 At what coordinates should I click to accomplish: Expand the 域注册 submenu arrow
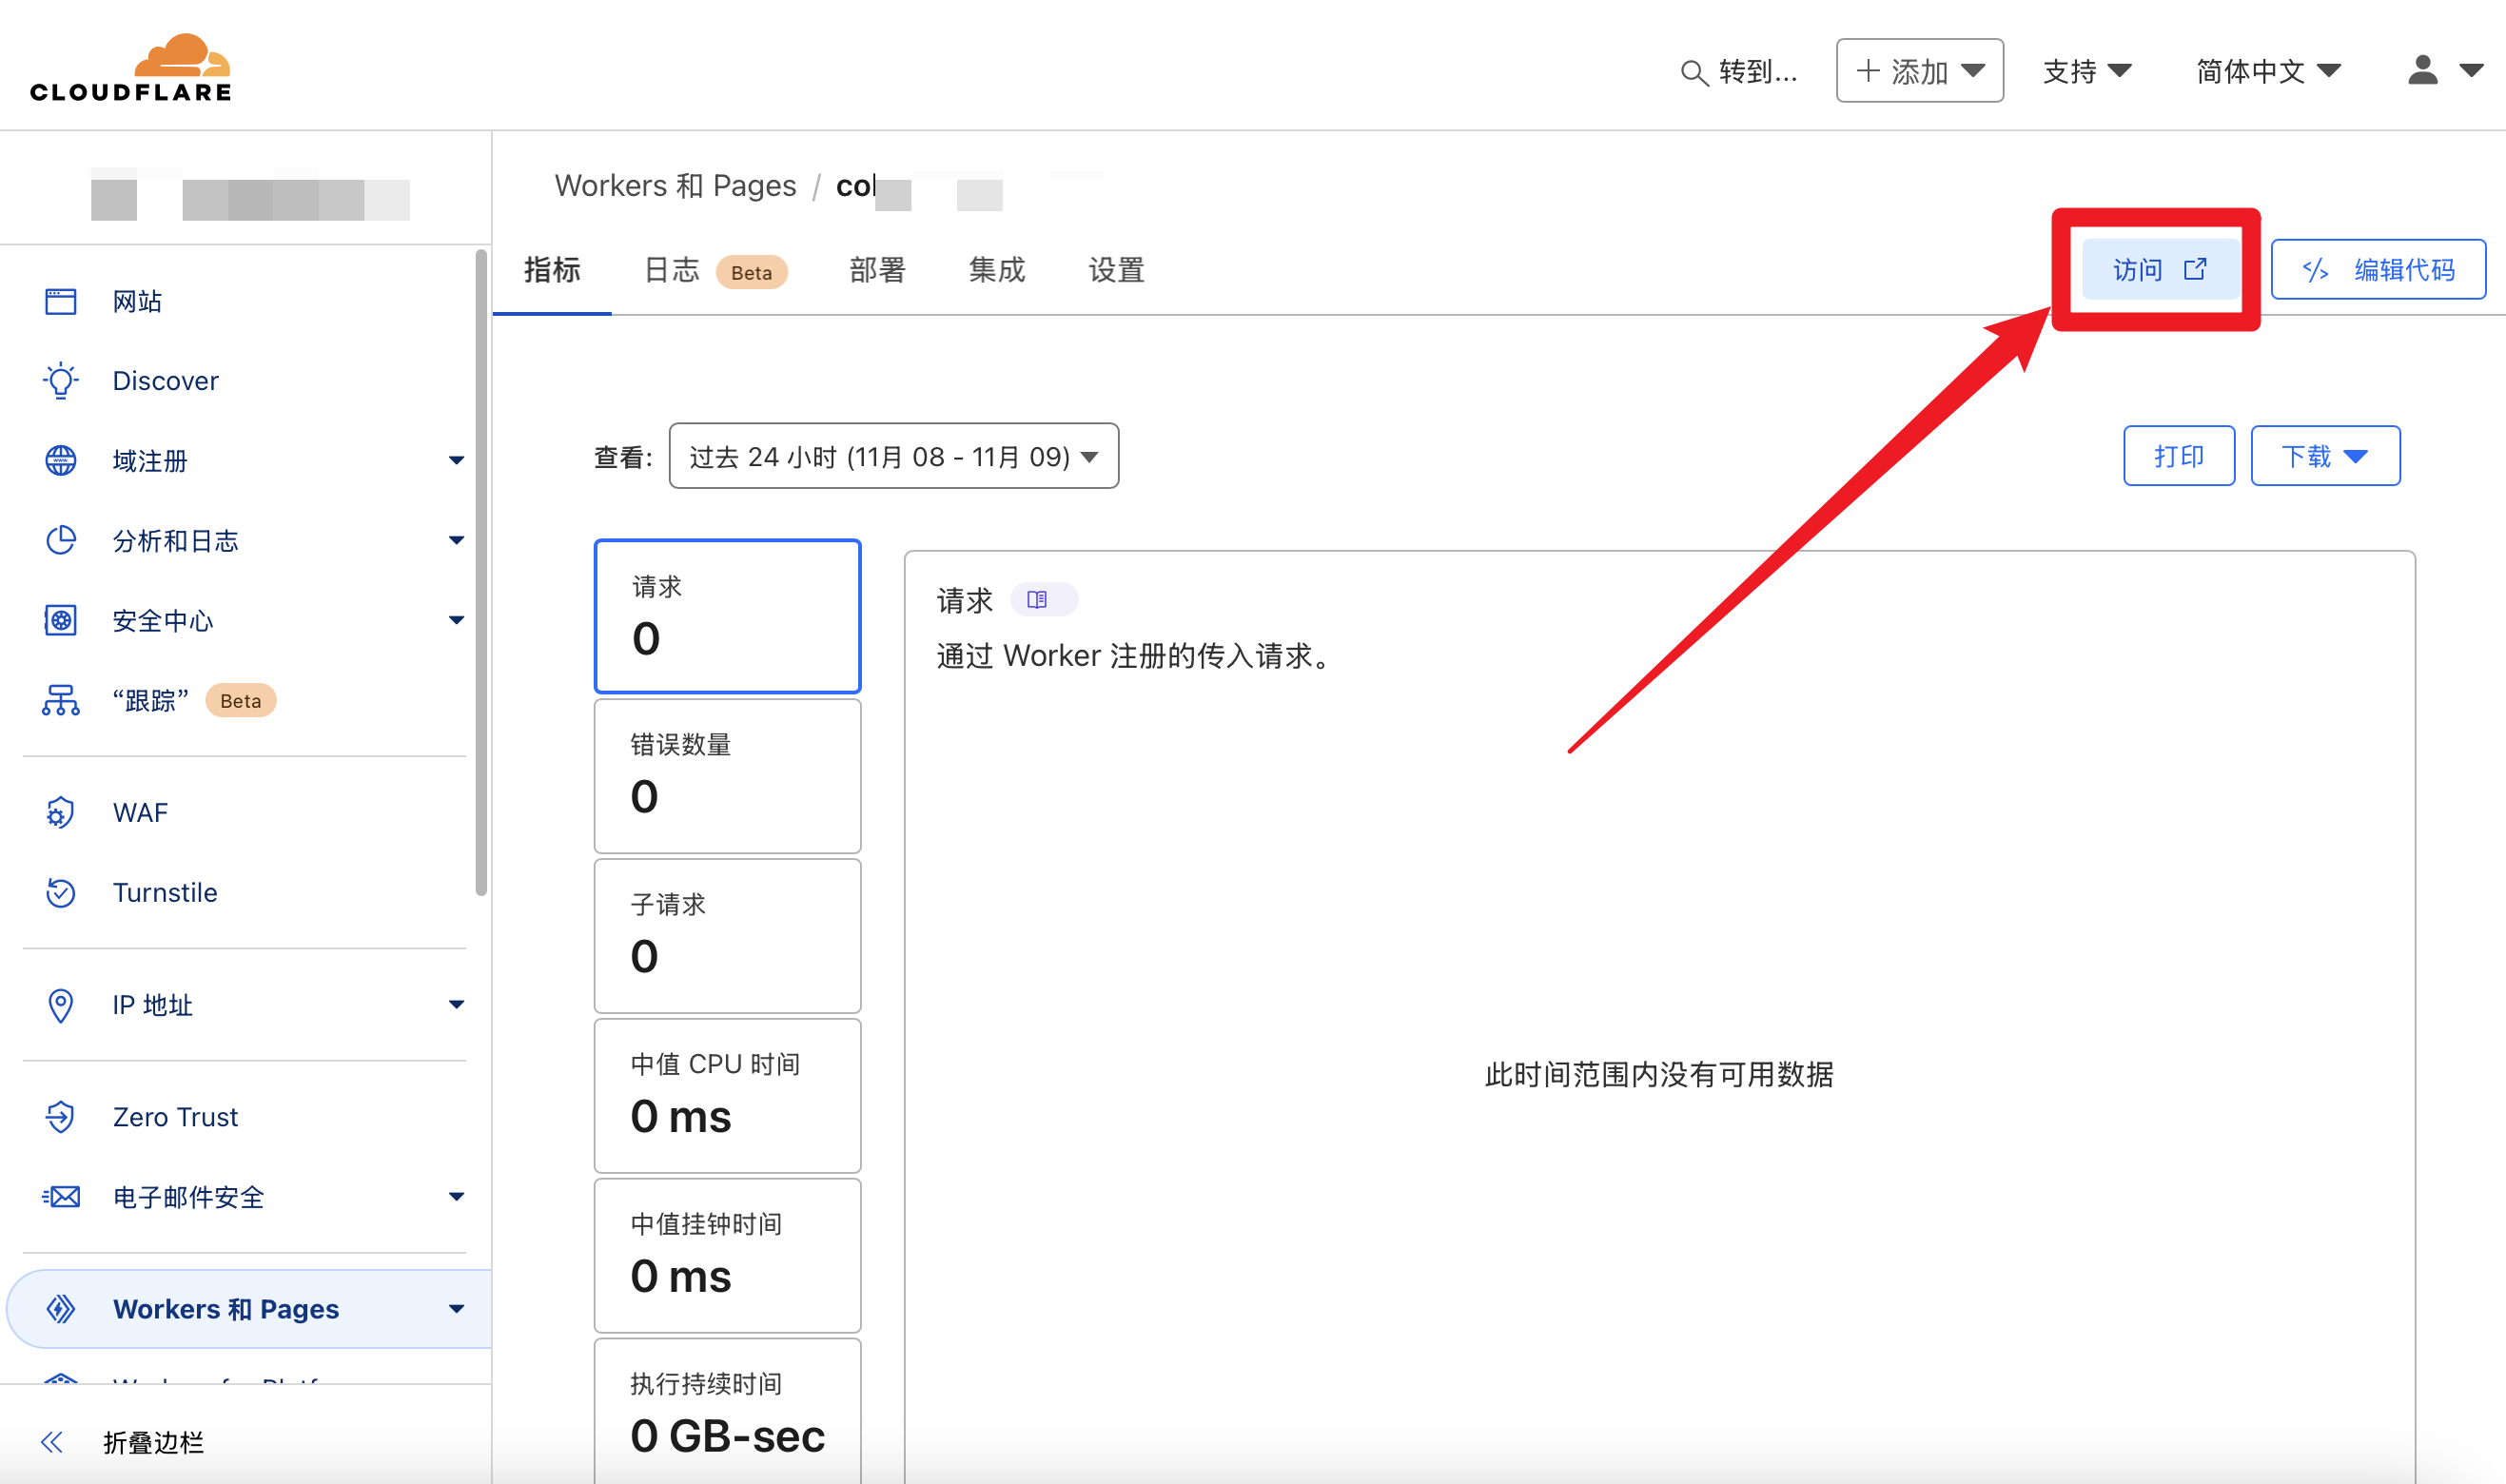[456, 461]
